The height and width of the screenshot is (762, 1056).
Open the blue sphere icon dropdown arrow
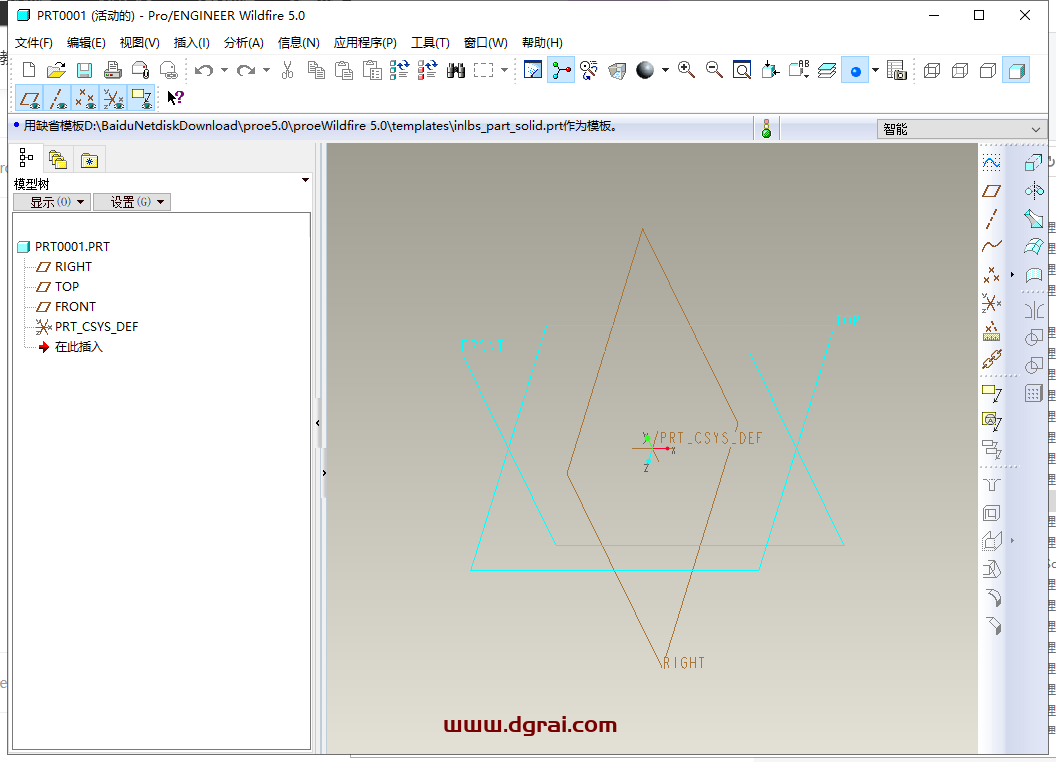(875, 70)
